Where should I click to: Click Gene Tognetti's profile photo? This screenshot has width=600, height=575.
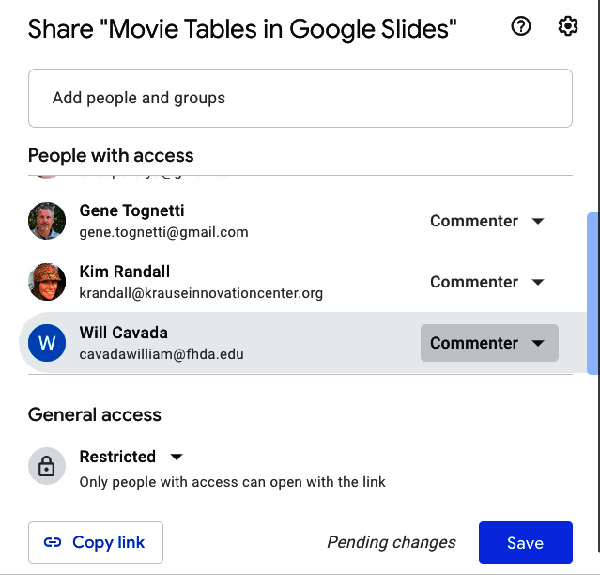pos(47,221)
